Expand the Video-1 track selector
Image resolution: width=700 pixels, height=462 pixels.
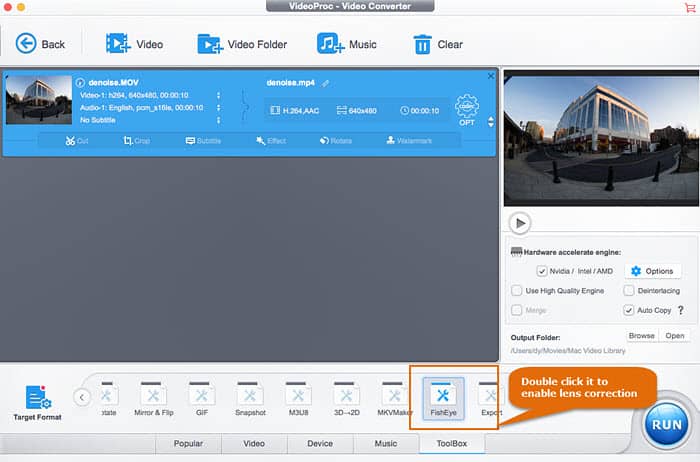218,95
